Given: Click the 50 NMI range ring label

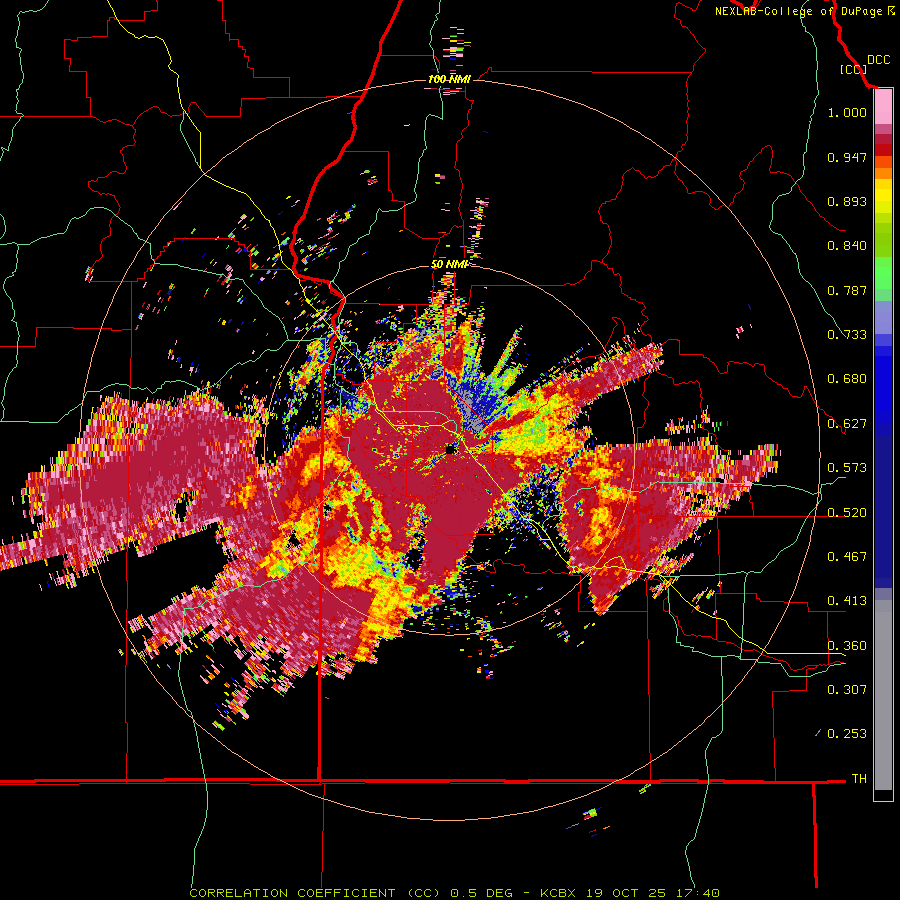Looking at the screenshot, I should 449,264.
